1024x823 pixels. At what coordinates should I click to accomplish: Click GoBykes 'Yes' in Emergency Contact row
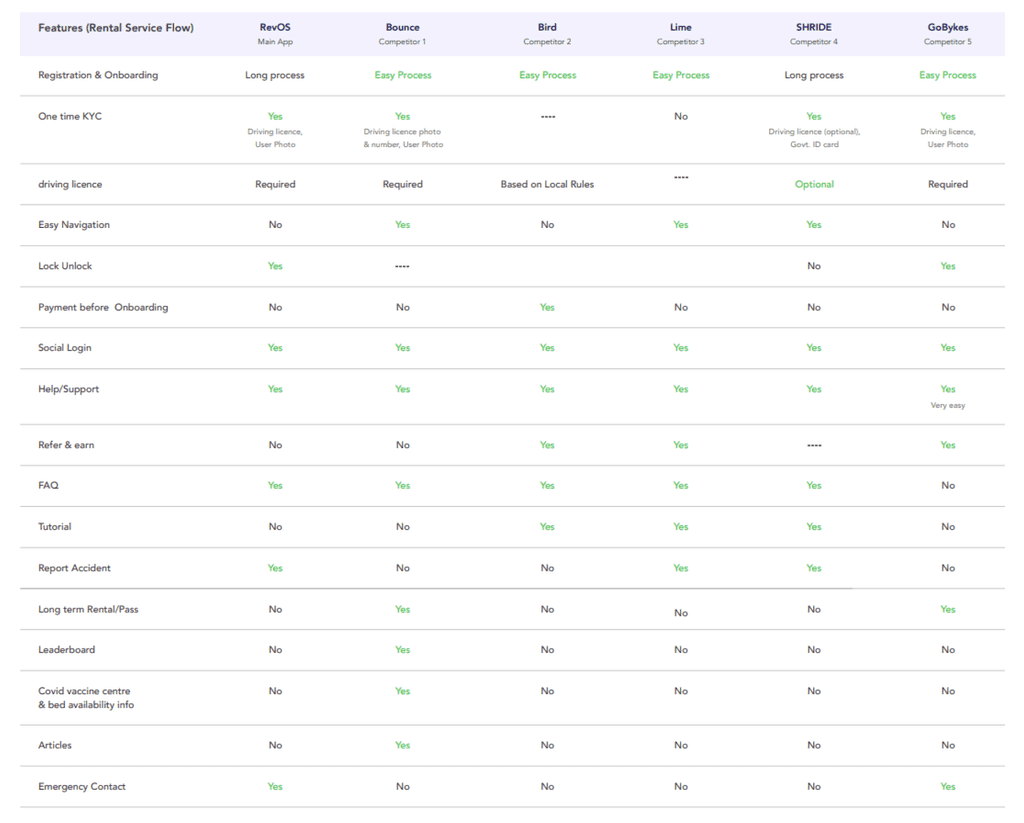(x=948, y=786)
